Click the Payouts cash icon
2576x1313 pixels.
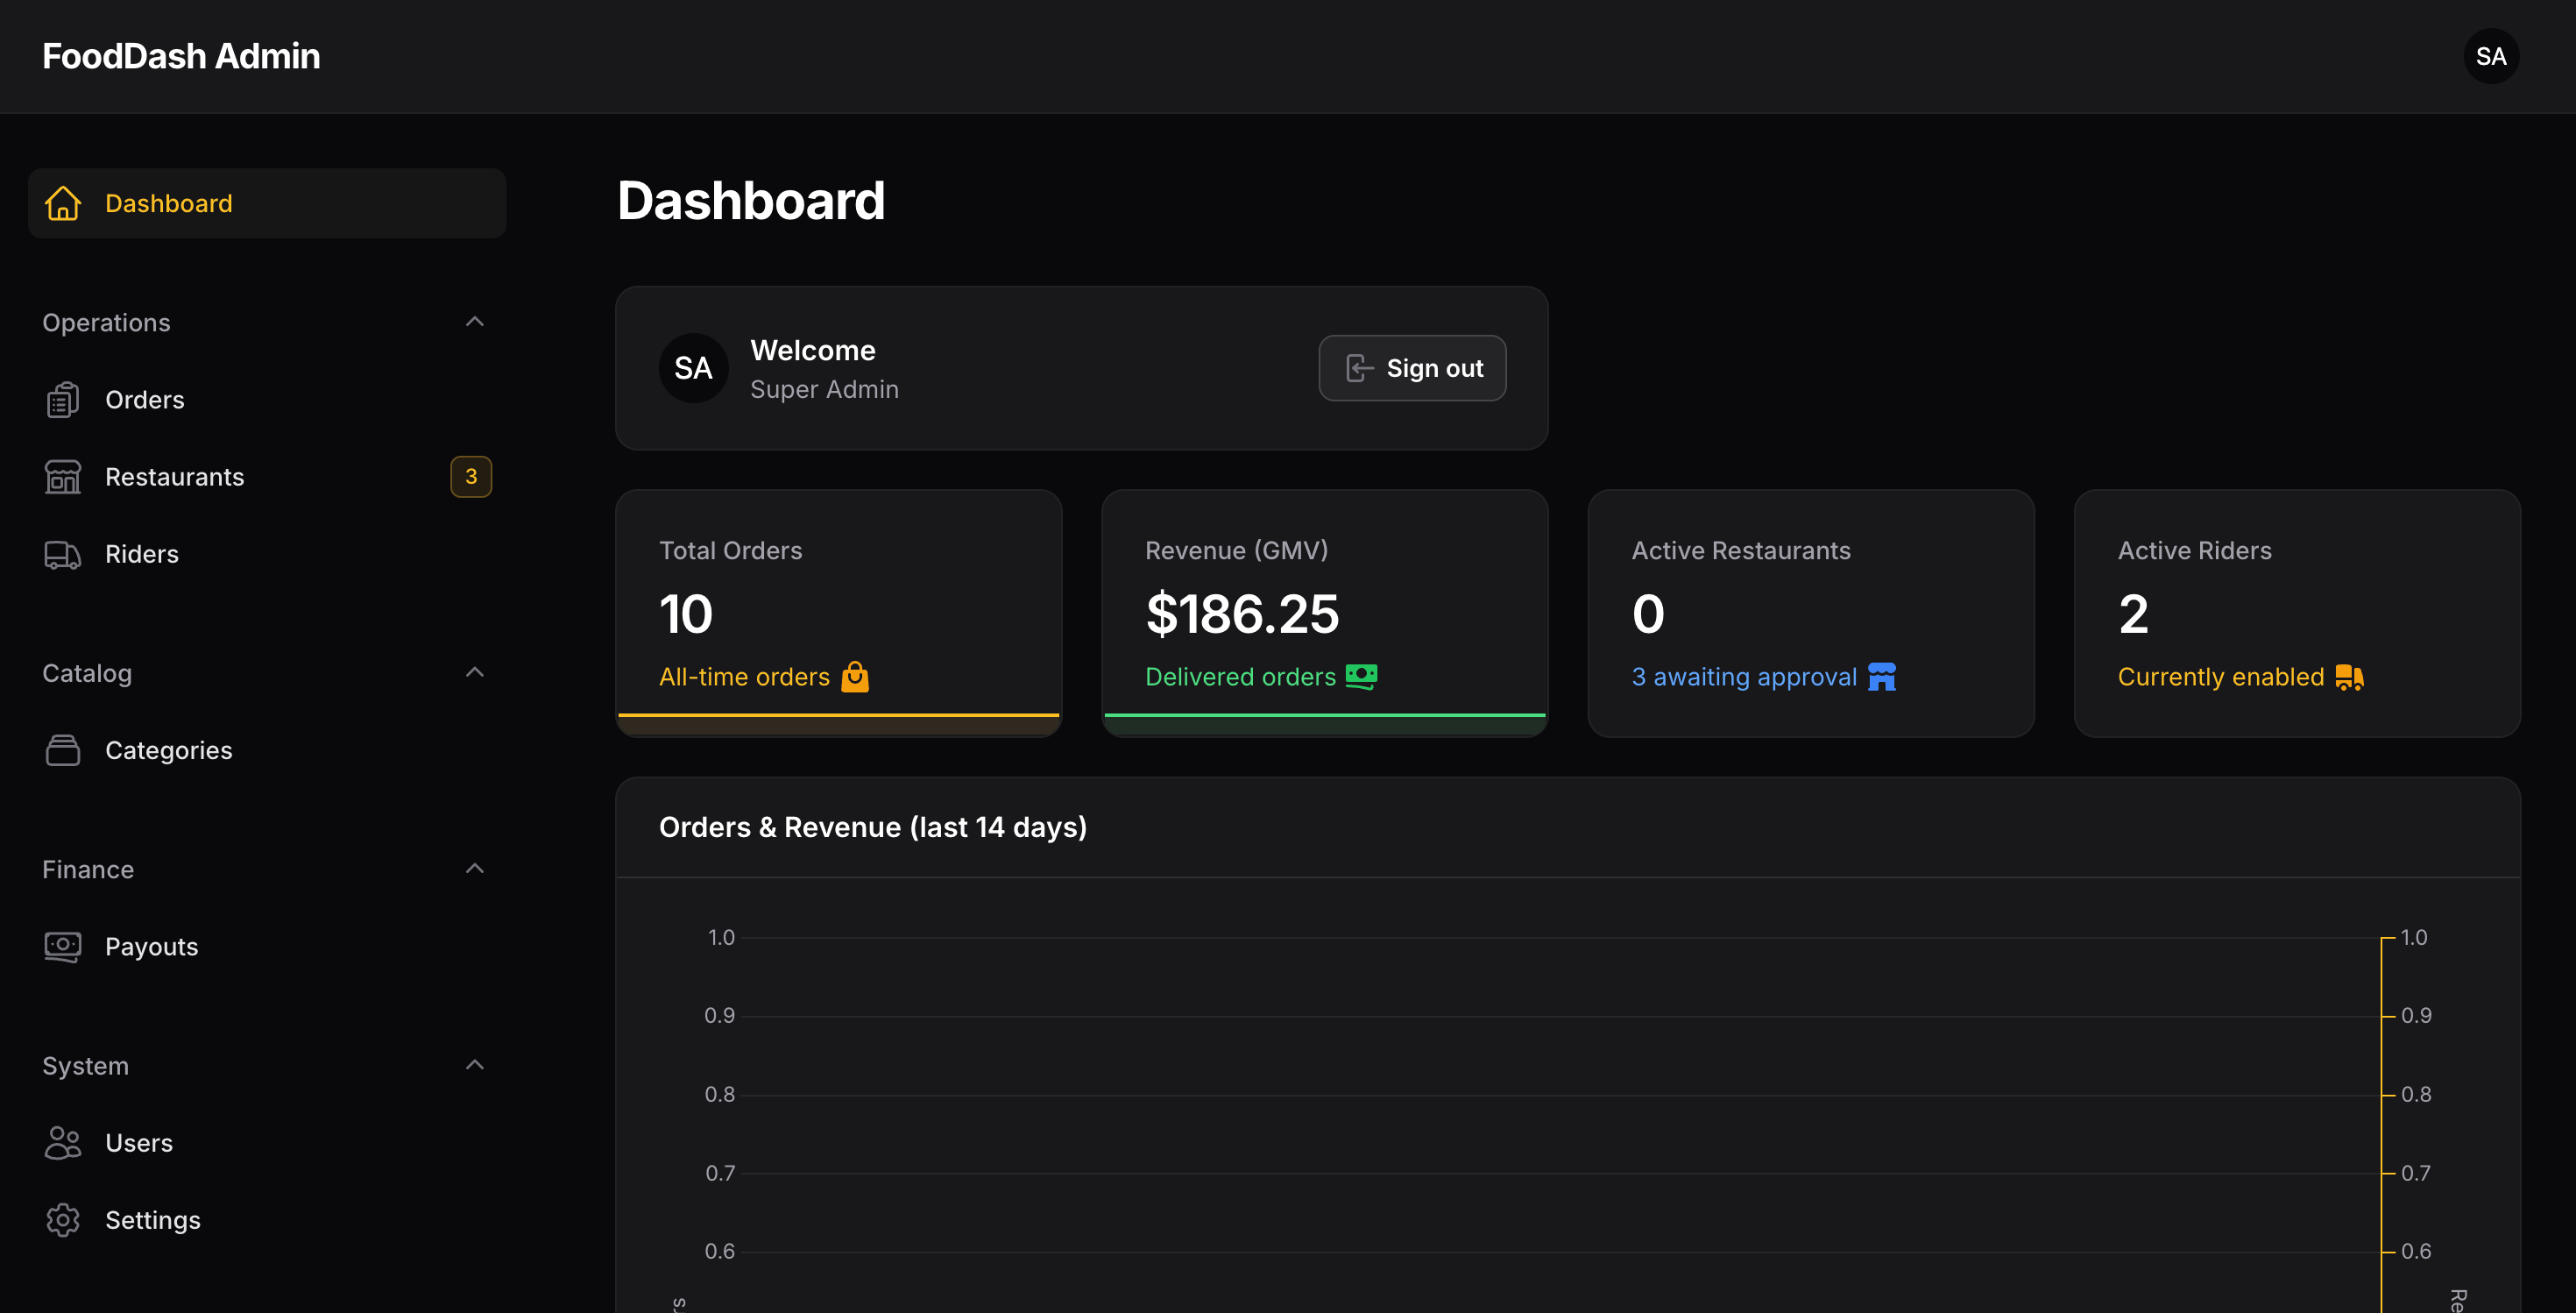(62, 947)
